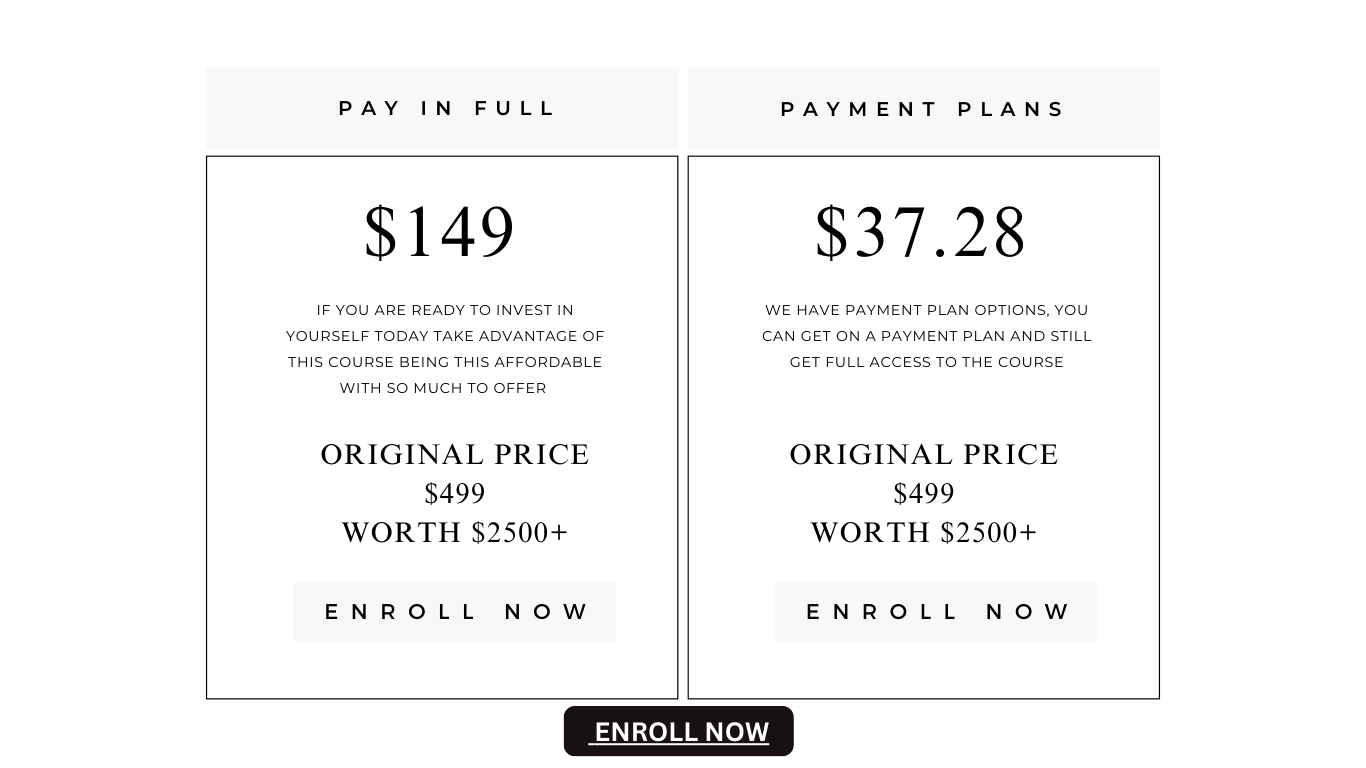Screen dimensions: 1366x768
Task: Click Enroll Now in the Payment Plans card
Action: [936, 612]
